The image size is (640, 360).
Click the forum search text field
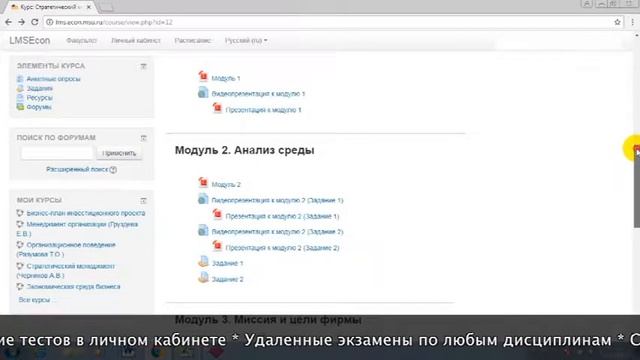click(x=57, y=153)
